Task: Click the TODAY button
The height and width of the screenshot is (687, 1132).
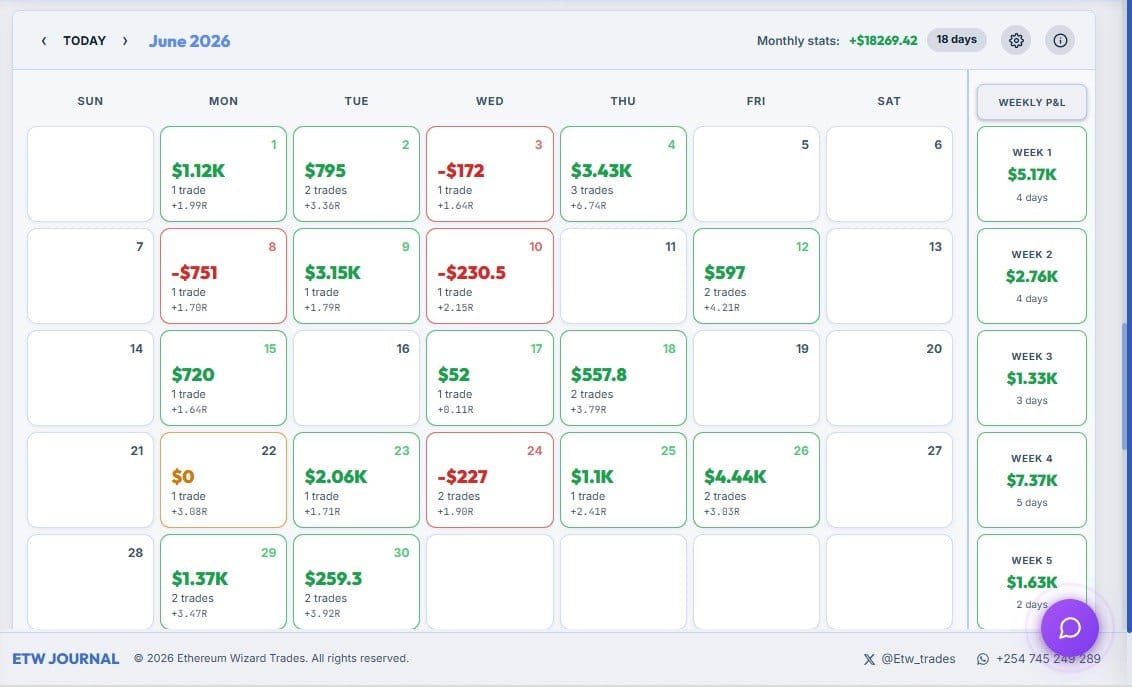Action: 84,41
